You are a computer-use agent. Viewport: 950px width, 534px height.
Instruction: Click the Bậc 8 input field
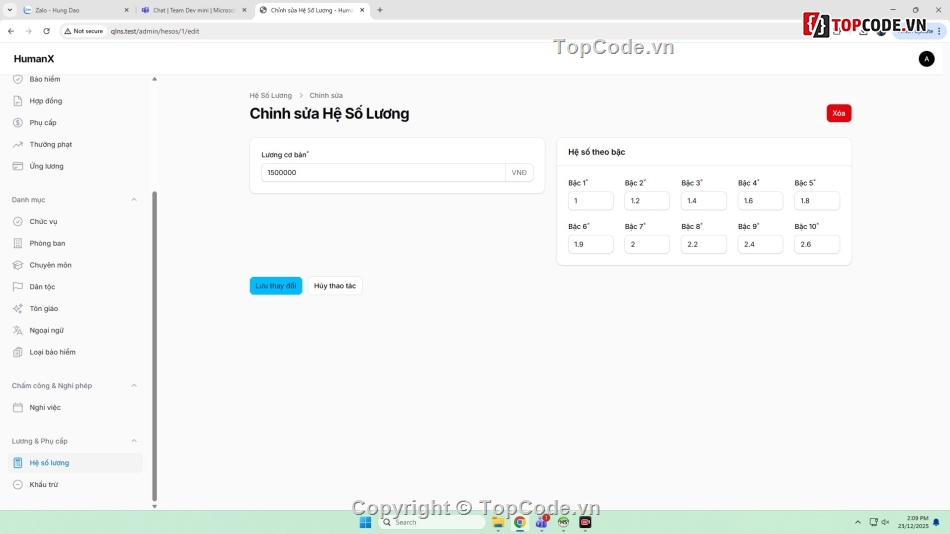(x=703, y=244)
